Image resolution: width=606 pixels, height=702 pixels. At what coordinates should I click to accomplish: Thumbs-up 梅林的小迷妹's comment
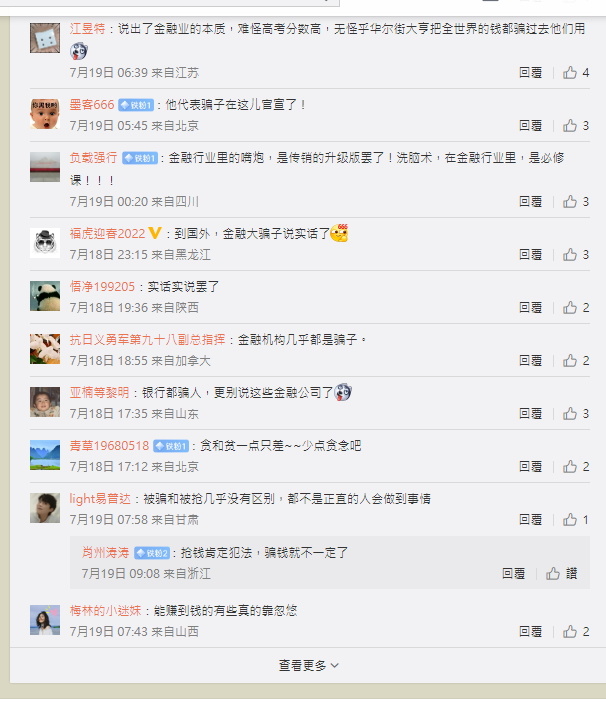(576, 632)
